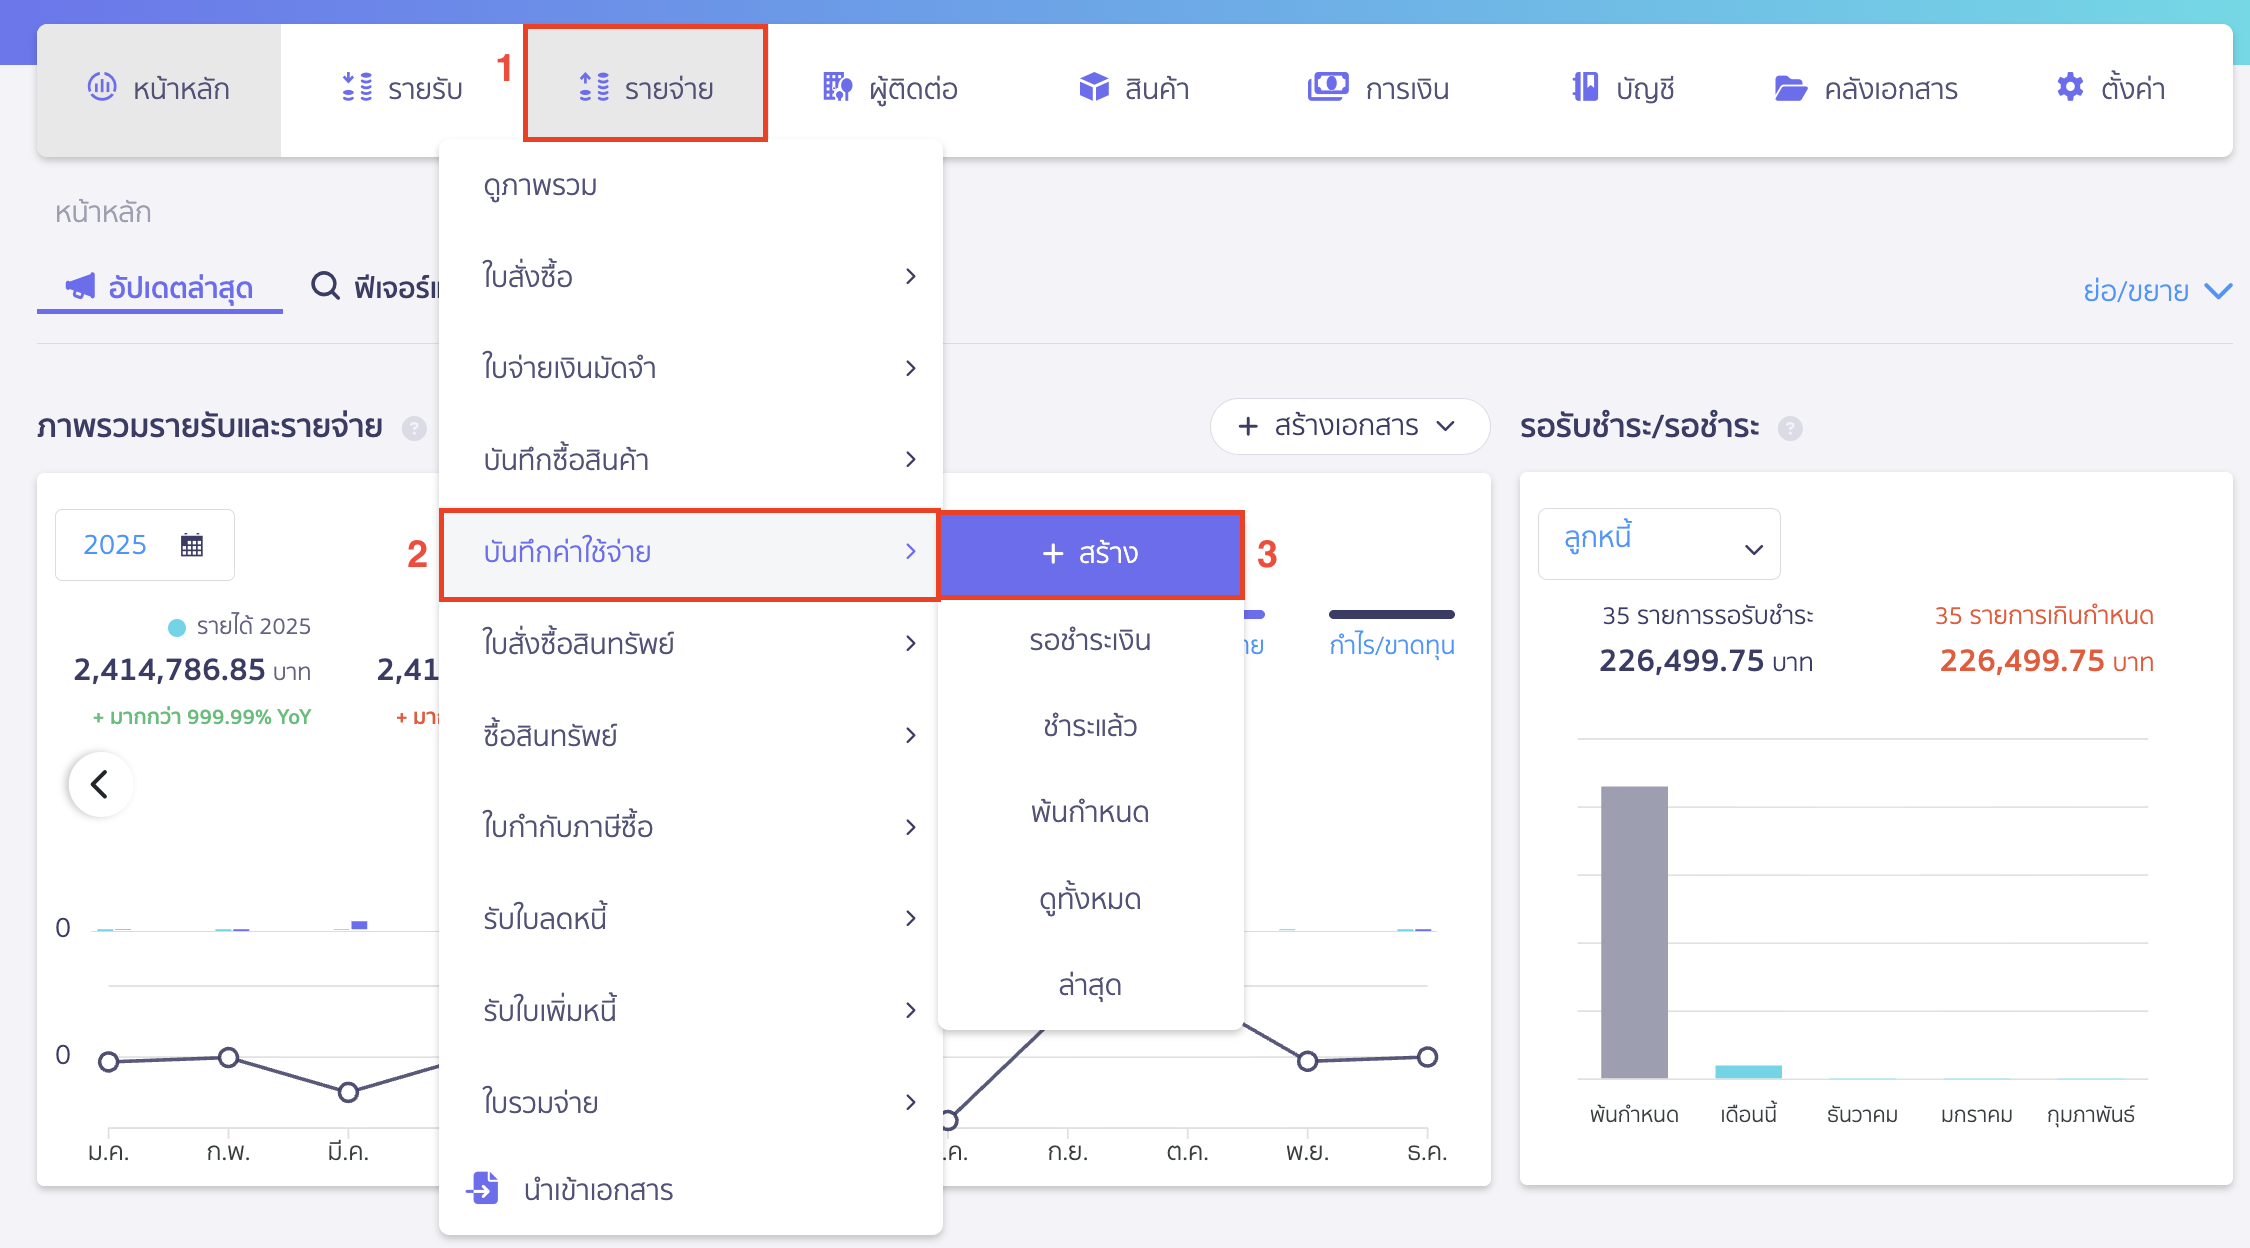2250x1248 pixels.
Task: Click the ผู้ติดต่อ contacts icon
Action: point(837,88)
